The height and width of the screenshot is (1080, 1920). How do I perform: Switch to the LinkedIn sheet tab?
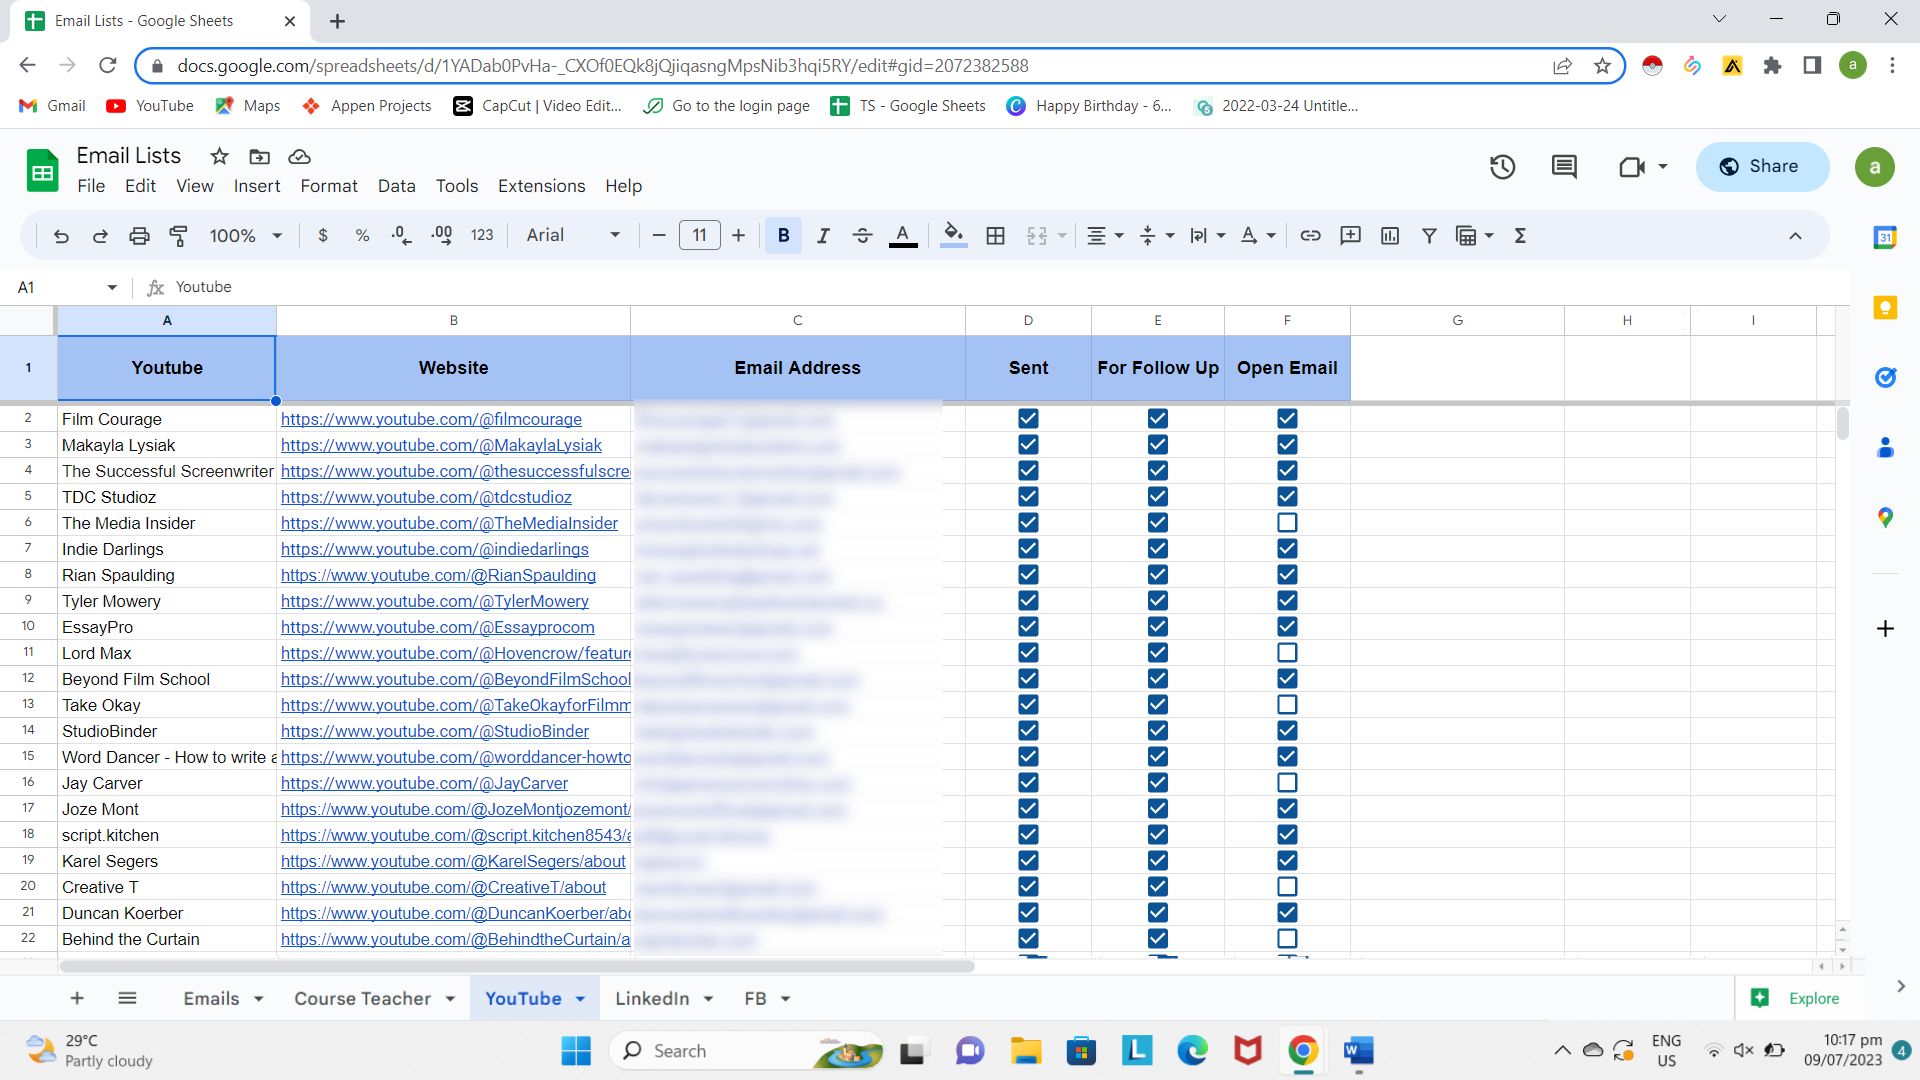[652, 998]
